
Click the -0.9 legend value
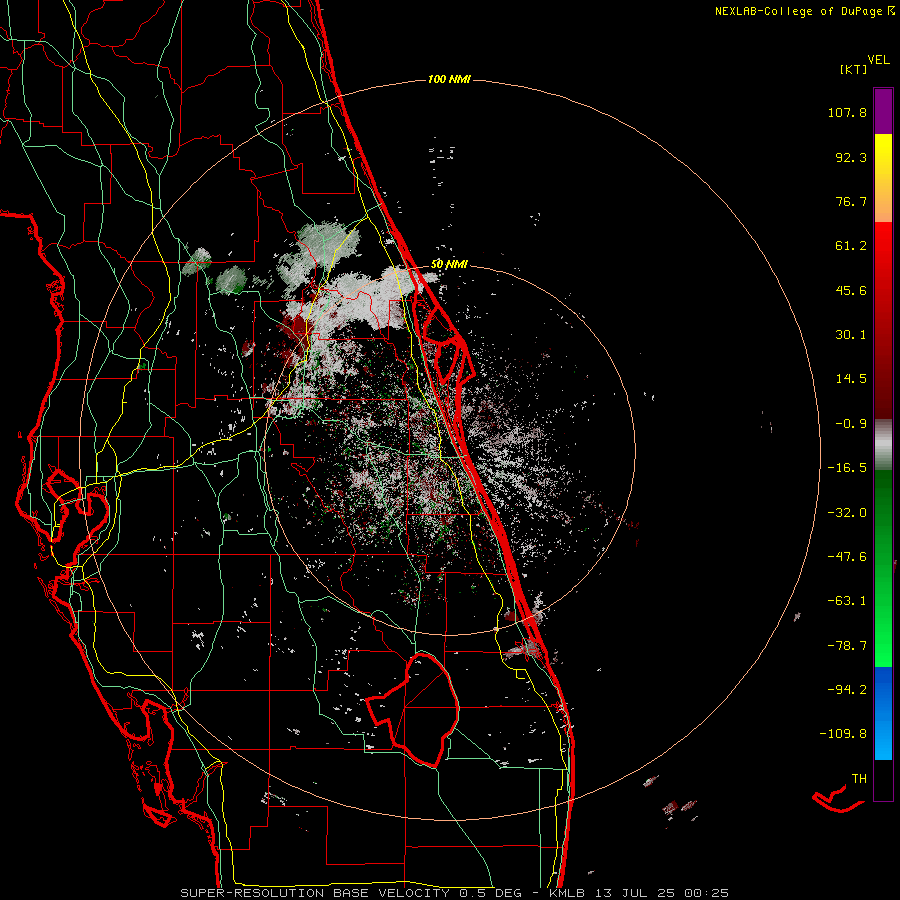[x=851, y=424]
